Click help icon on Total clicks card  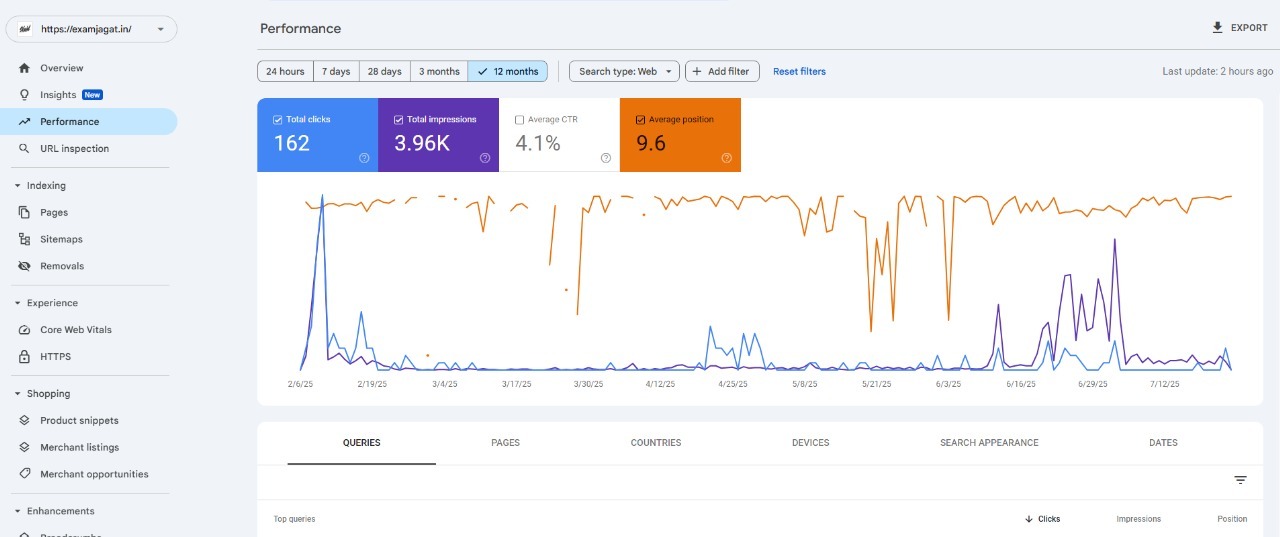(364, 158)
